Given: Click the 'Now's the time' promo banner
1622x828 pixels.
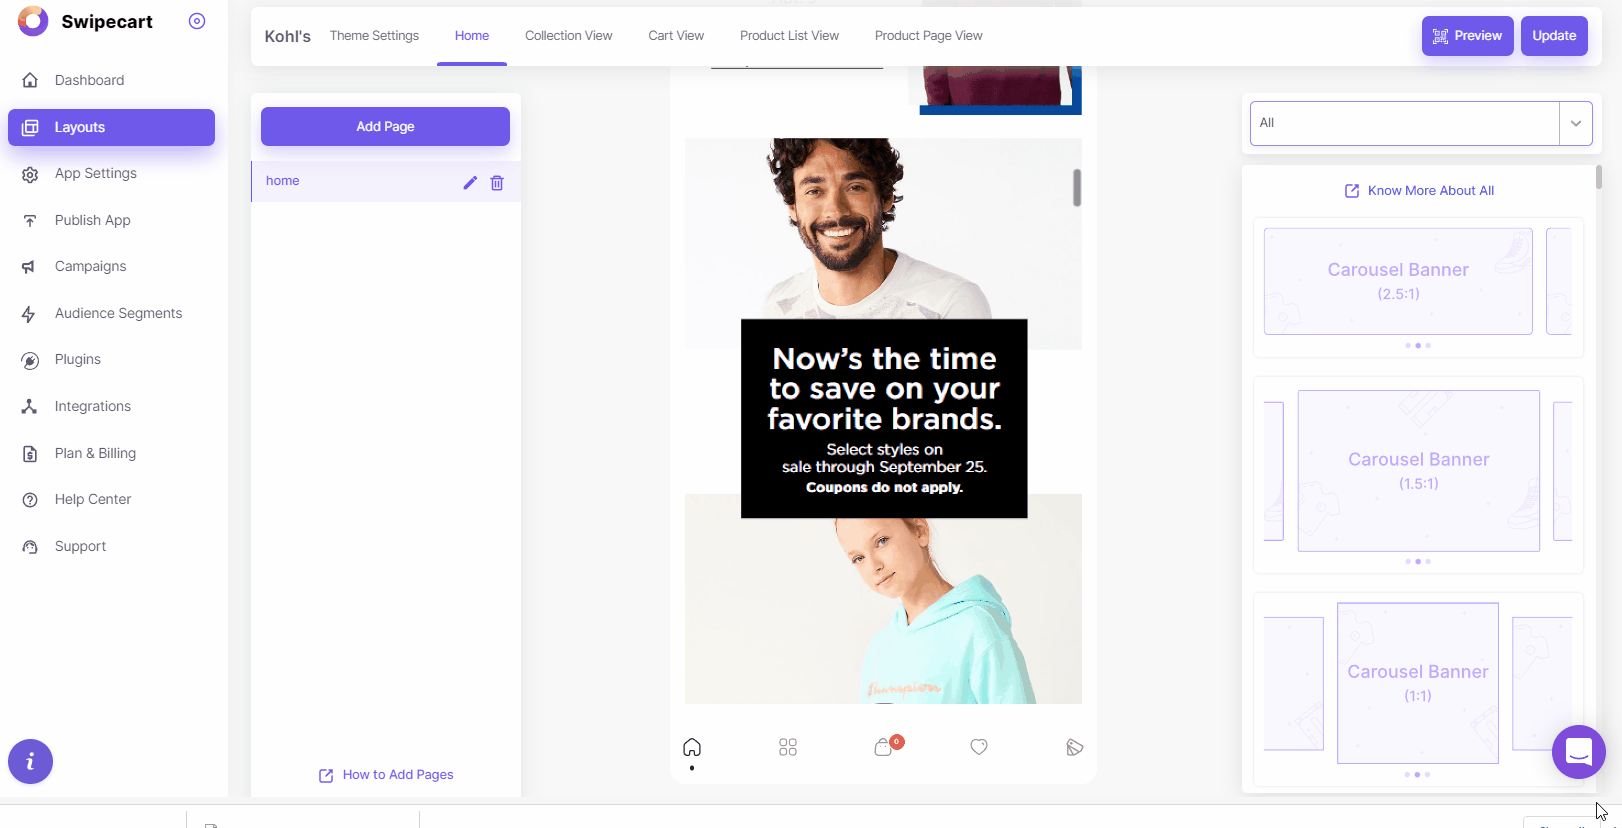Looking at the screenshot, I should pos(884,419).
